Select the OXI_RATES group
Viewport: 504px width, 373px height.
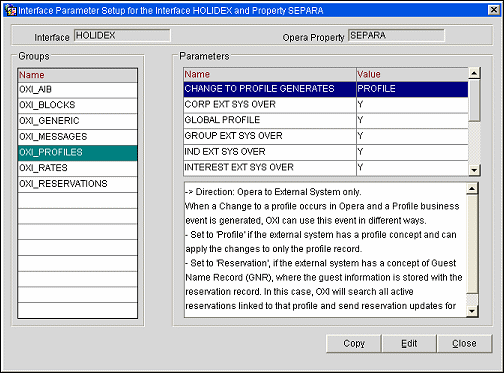click(x=77, y=168)
